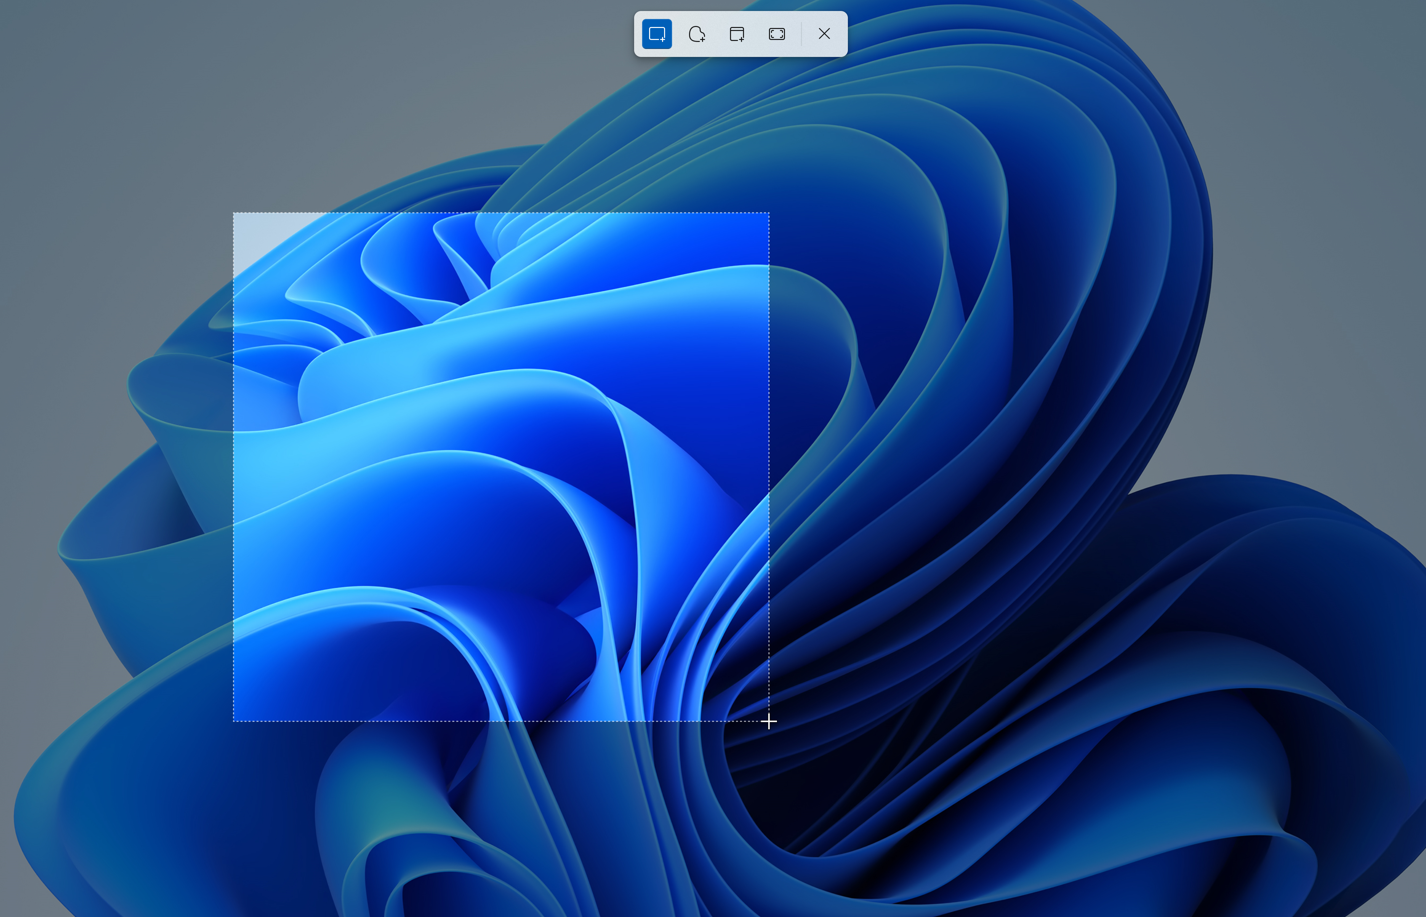Close the snipping overlay with the X

pos(824,33)
